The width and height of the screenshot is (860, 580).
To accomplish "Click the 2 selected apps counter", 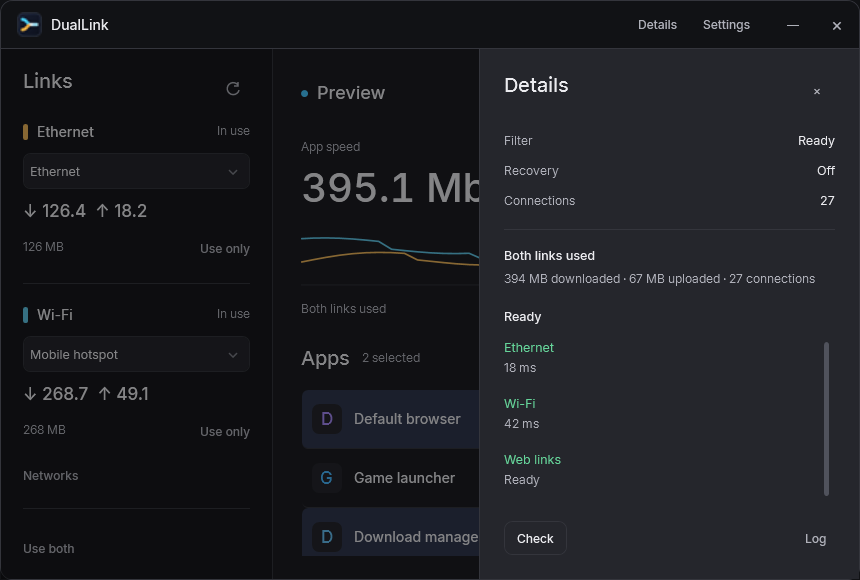I will pyautogui.click(x=391, y=358).
